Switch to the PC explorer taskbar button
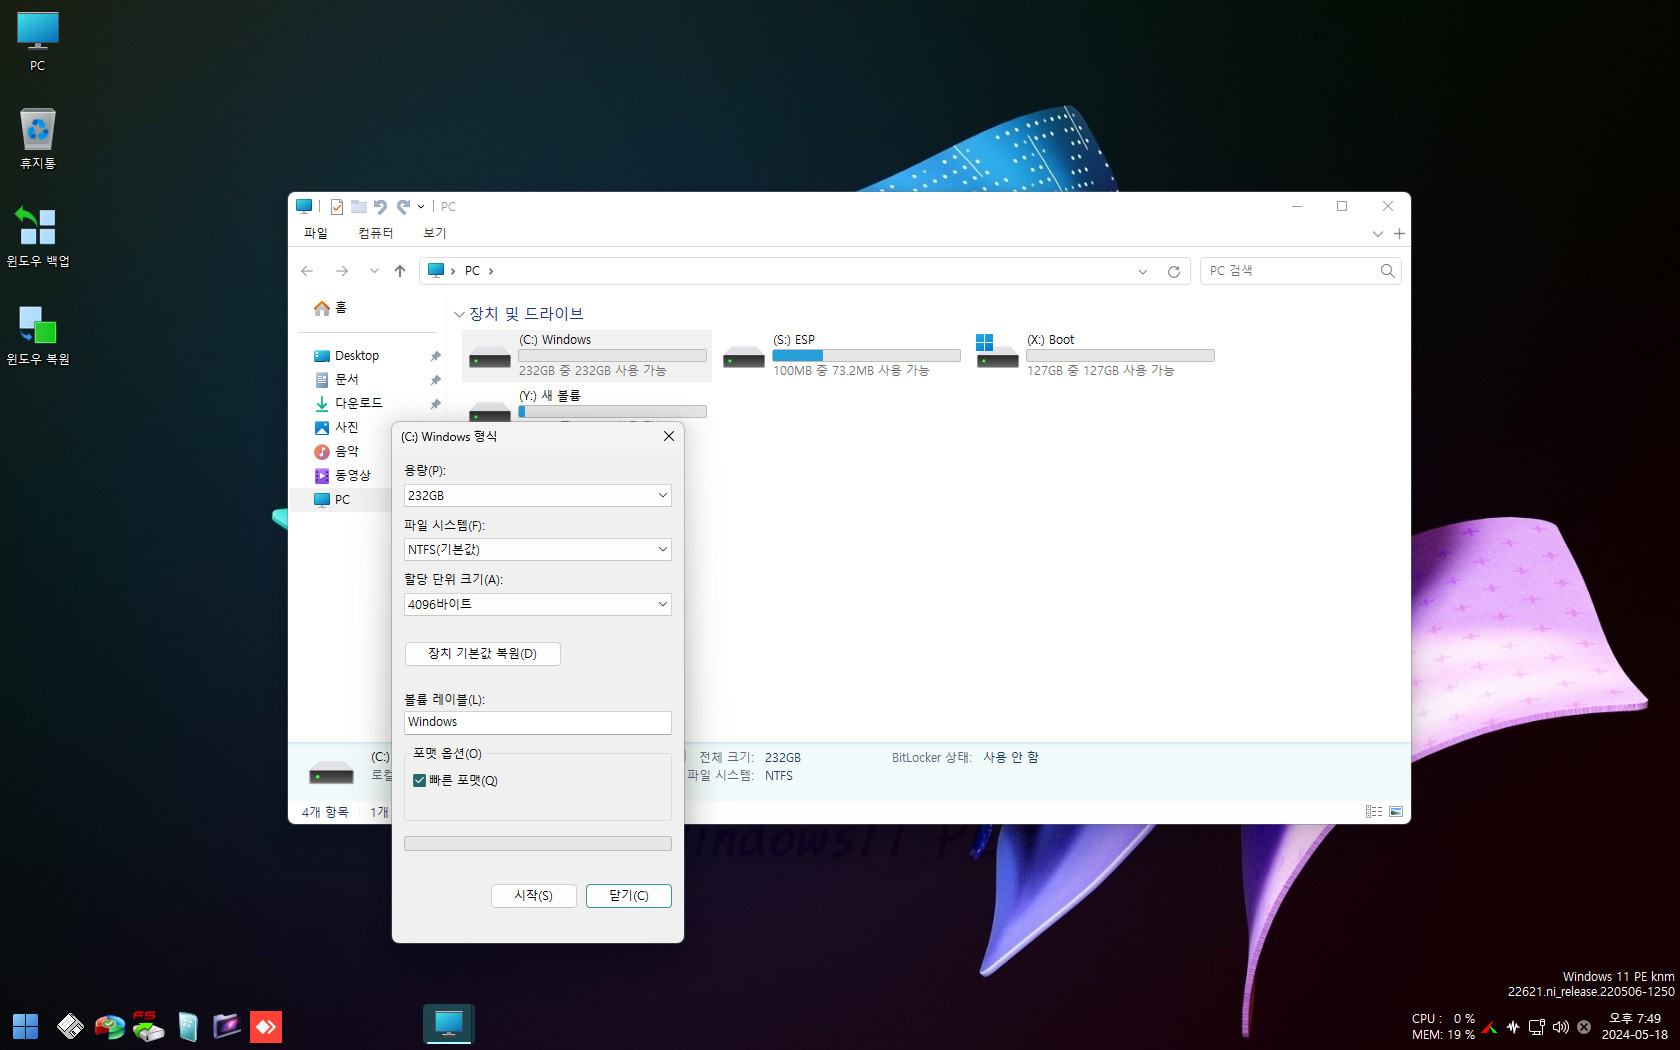 click(x=448, y=1024)
